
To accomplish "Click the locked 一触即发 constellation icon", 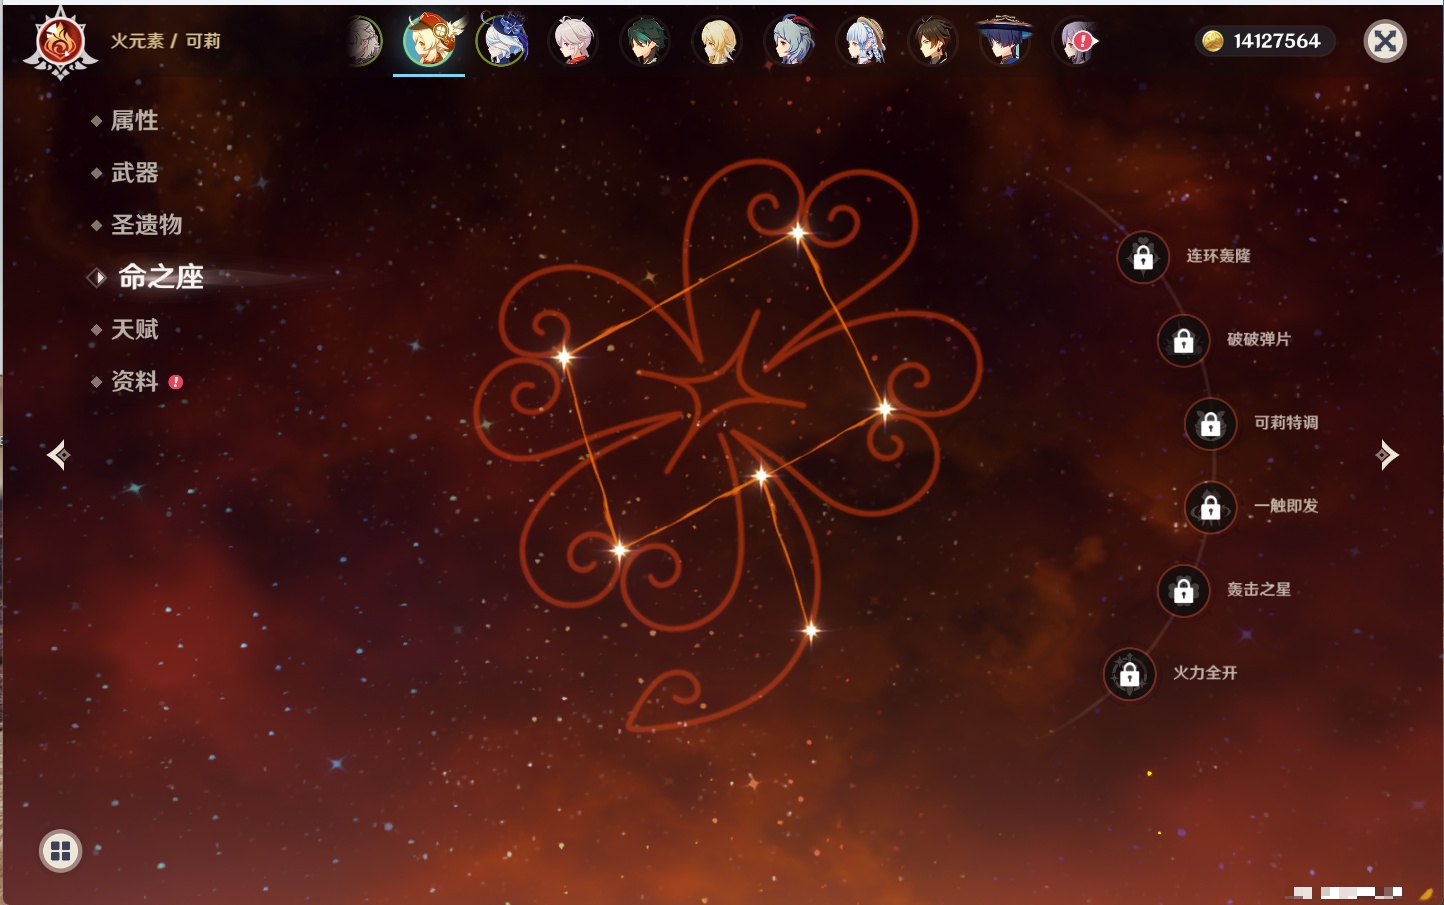I will (x=1210, y=508).
